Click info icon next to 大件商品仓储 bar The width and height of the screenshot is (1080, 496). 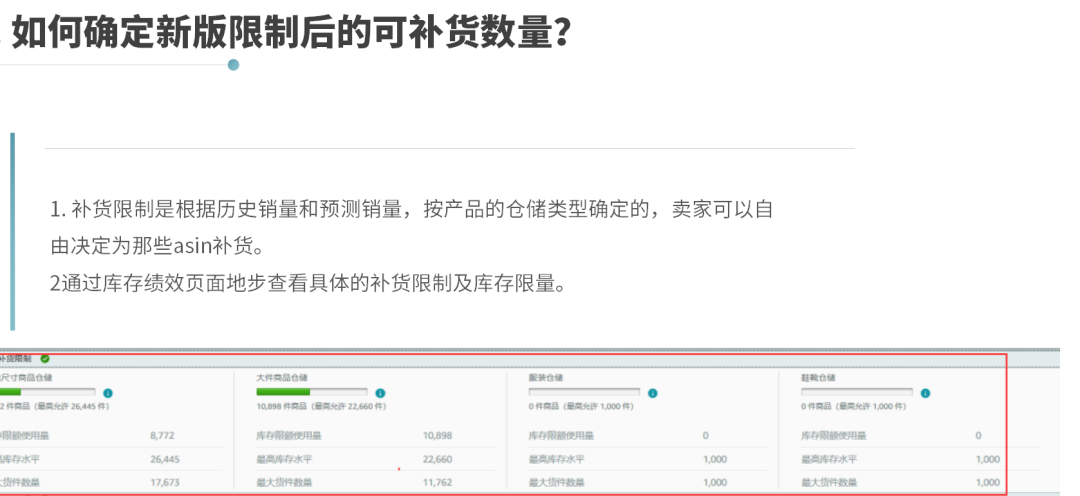point(380,393)
